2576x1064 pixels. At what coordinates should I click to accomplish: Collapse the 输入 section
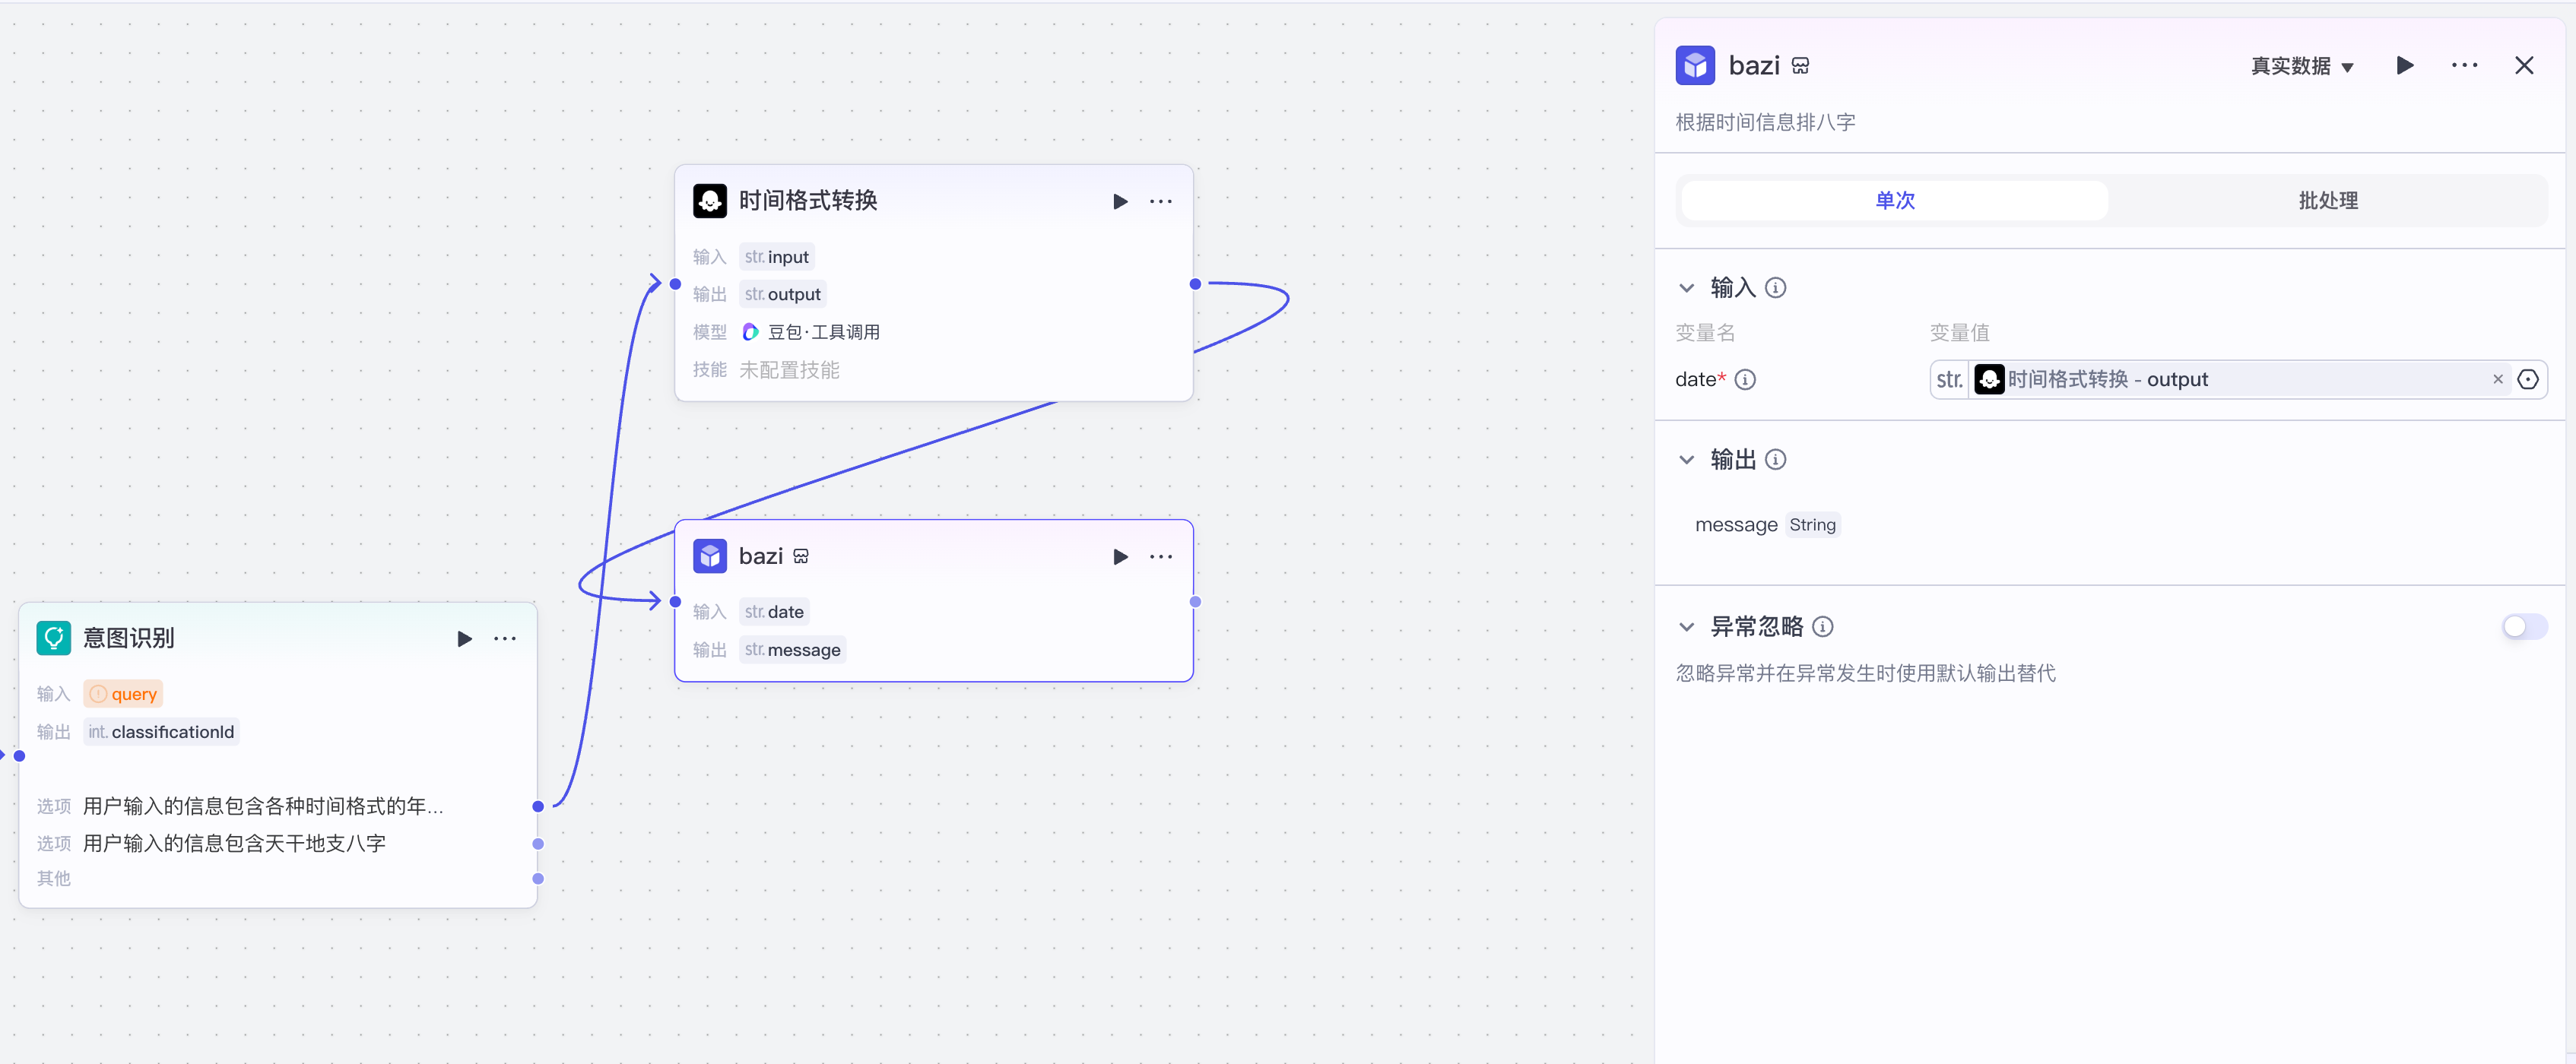(x=1687, y=287)
